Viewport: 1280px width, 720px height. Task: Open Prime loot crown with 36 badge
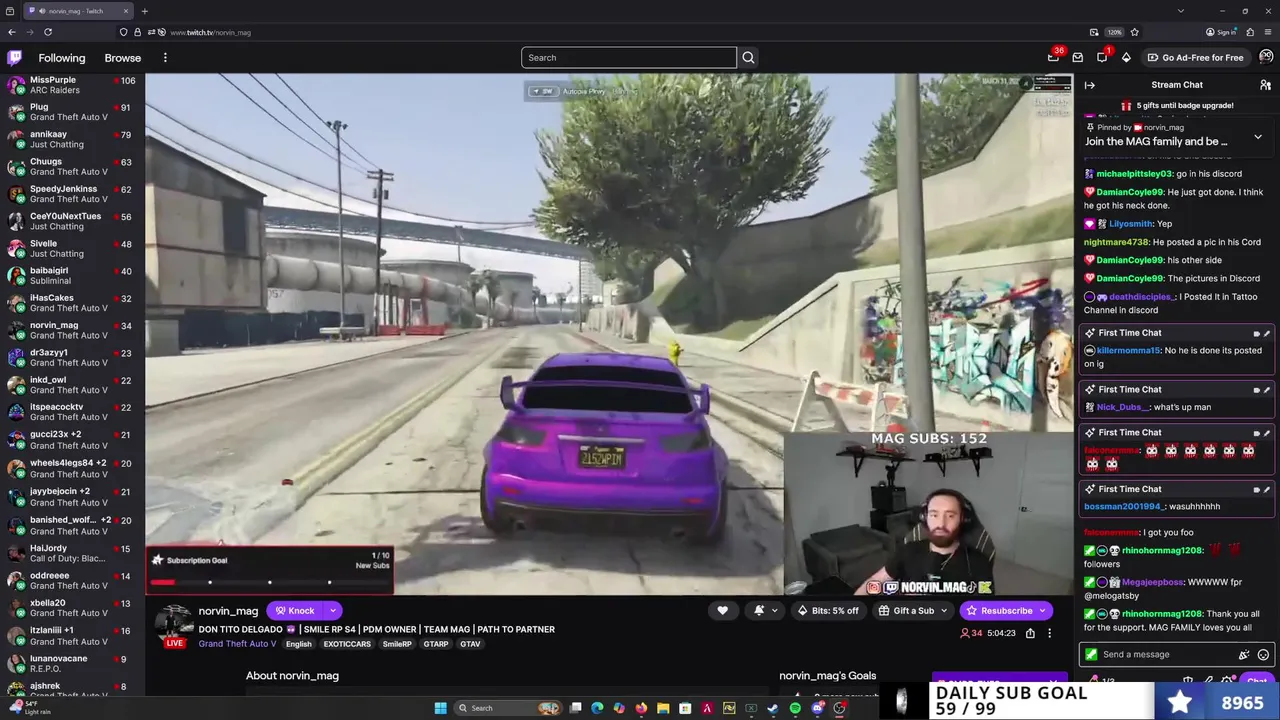point(1053,58)
